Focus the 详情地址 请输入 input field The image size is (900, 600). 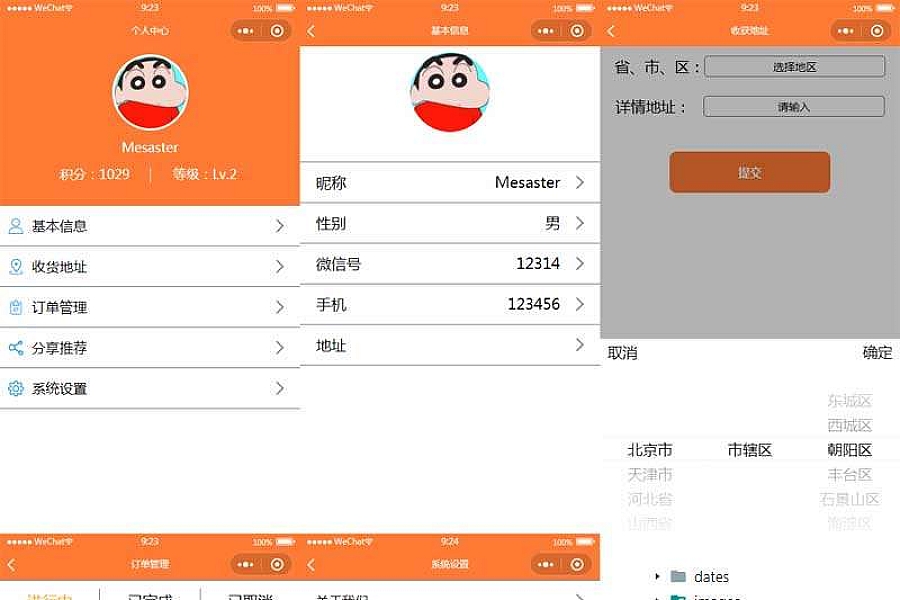click(794, 106)
